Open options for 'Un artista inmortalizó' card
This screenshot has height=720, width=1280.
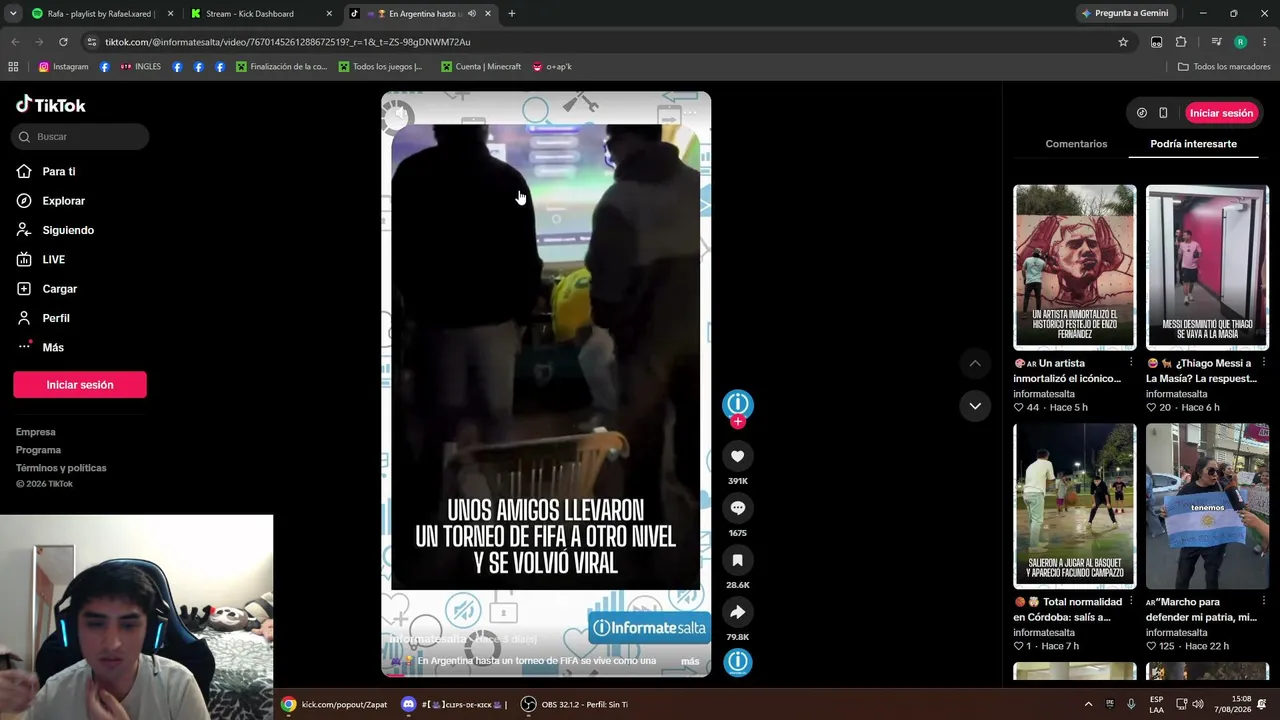tap(1131, 363)
